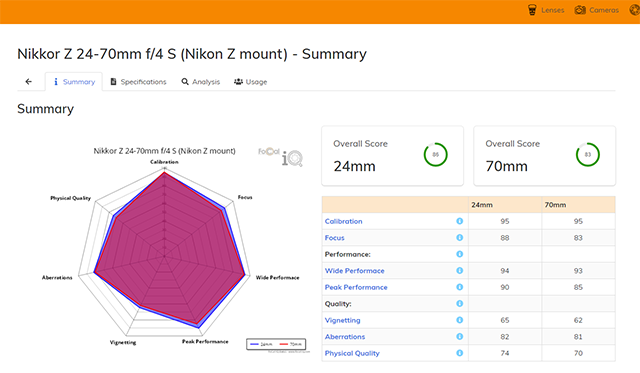The width and height of the screenshot is (640, 373).
Task: Switch to the Usage tab
Action: coord(251,82)
